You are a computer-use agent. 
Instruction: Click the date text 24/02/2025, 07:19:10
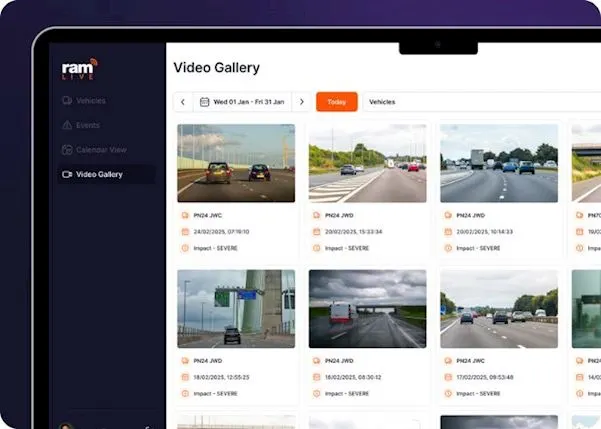coord(222,232)
